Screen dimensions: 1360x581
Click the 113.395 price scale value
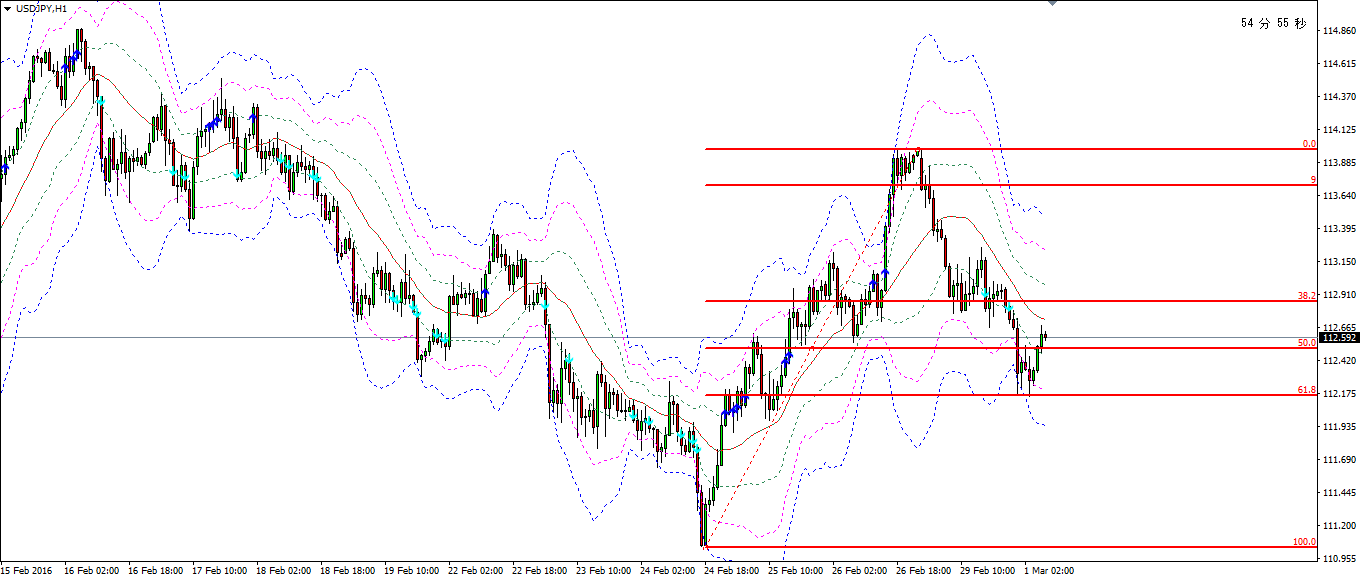coord(1339,229)
